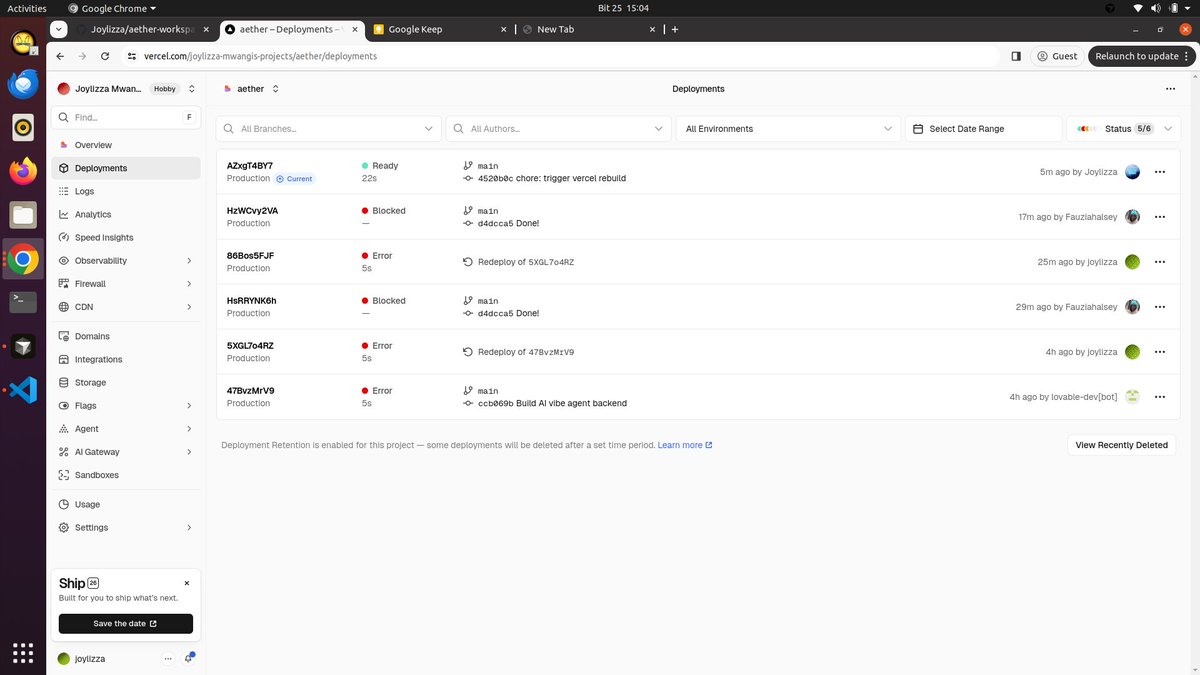Image resolution: width=1200 pixels, height=675 pixels.
Task: Click the notifications bell icon at bottom of sidebar
Action: [189, 658]
